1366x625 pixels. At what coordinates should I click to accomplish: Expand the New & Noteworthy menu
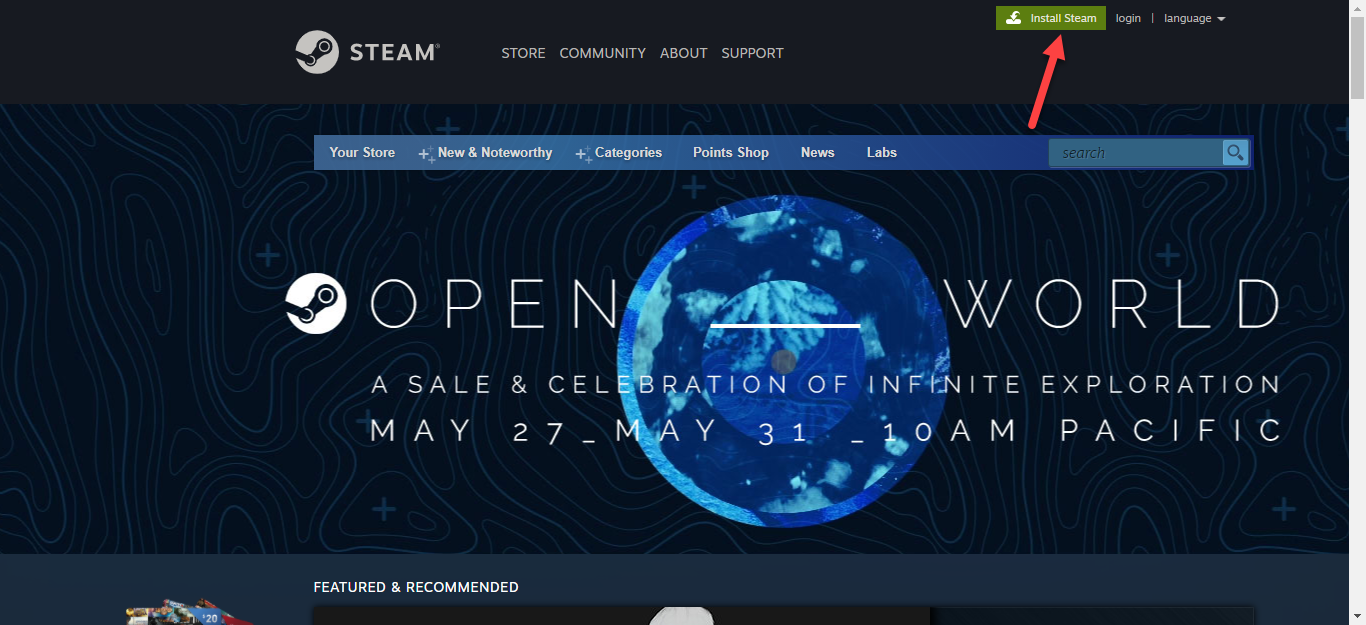(494, 153)
